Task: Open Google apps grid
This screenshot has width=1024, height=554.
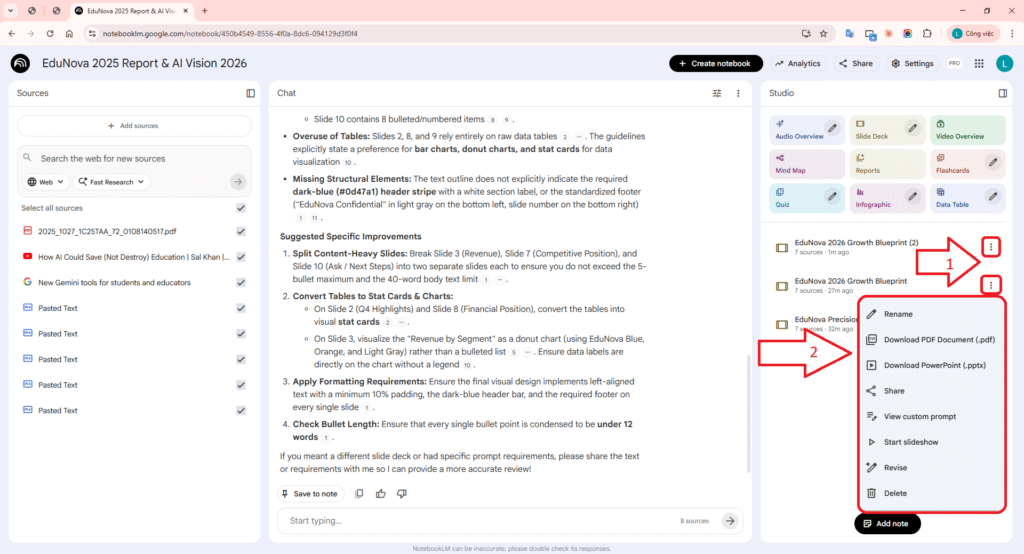Action: pos(977,63)
